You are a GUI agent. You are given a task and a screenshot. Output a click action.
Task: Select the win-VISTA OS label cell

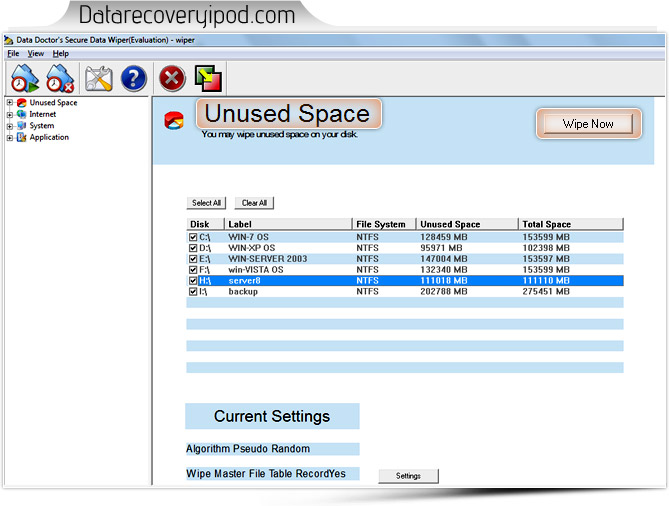(256, 270)
